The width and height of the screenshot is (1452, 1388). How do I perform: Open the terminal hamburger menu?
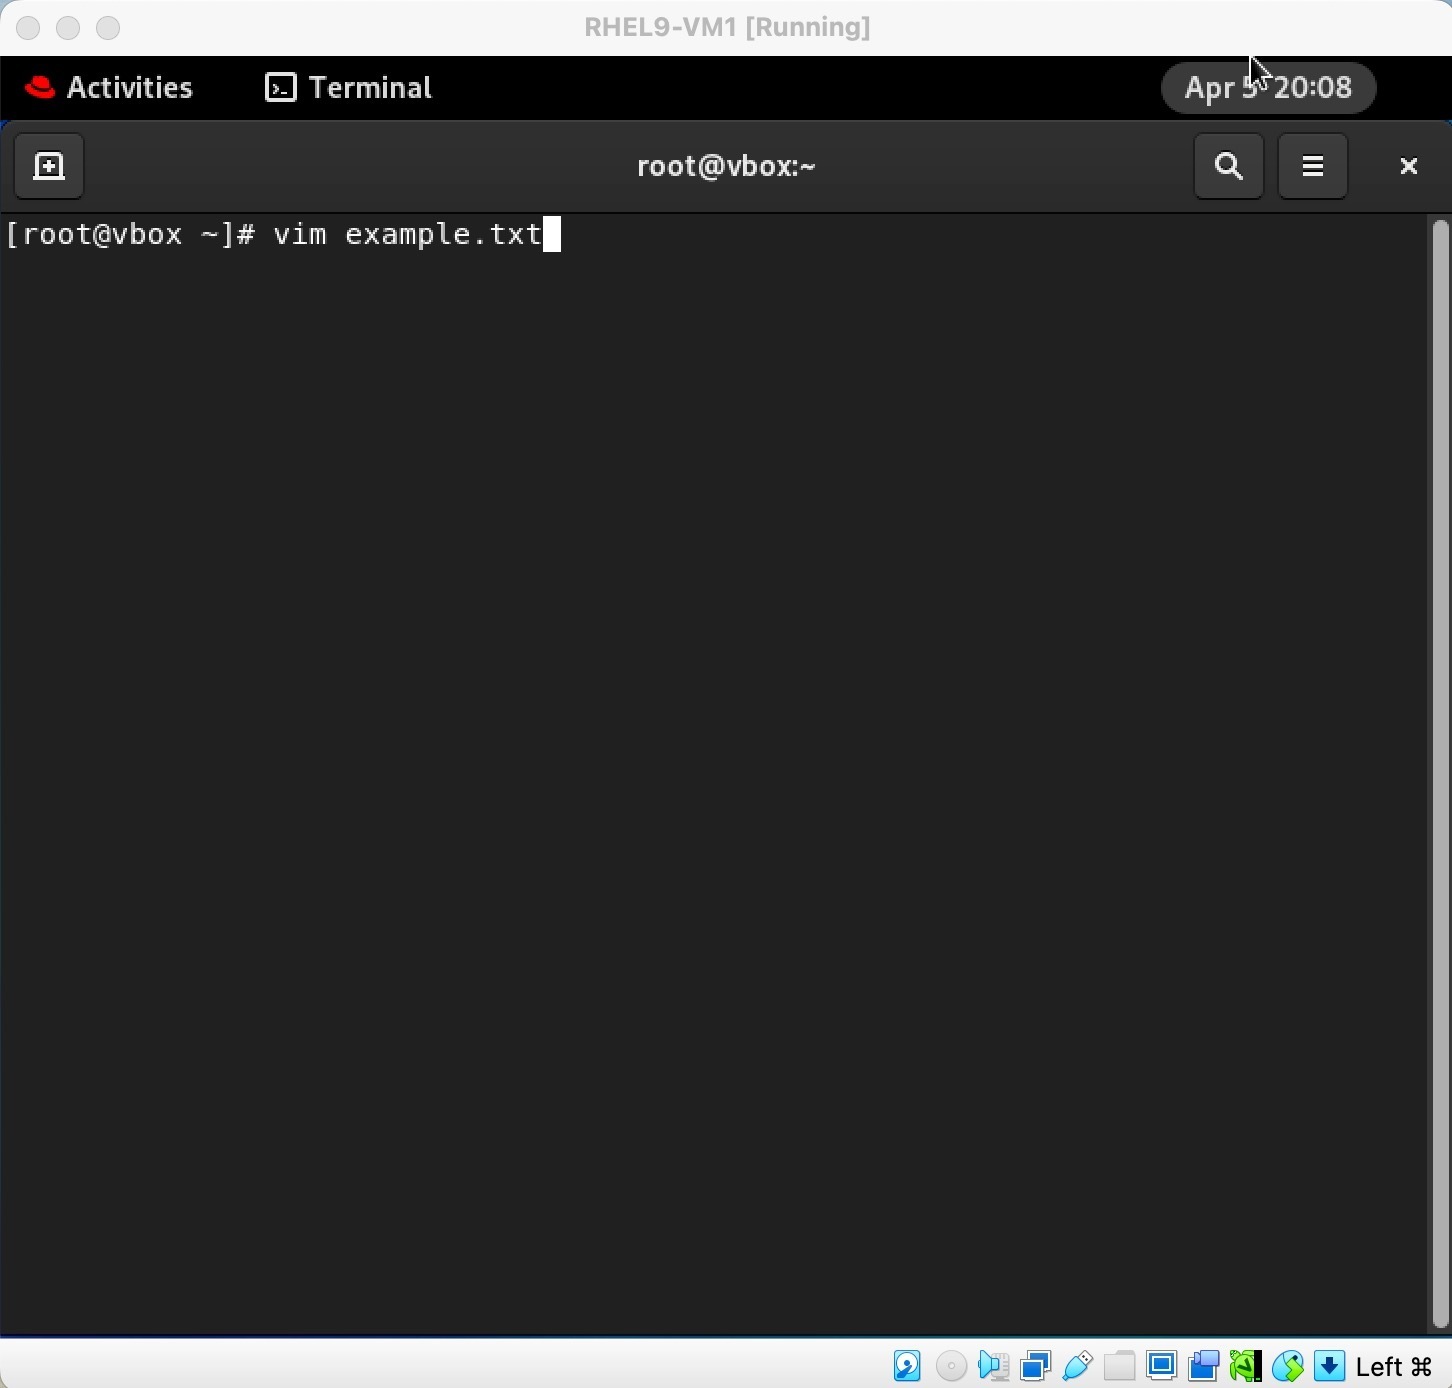(x=1313, y=166)
